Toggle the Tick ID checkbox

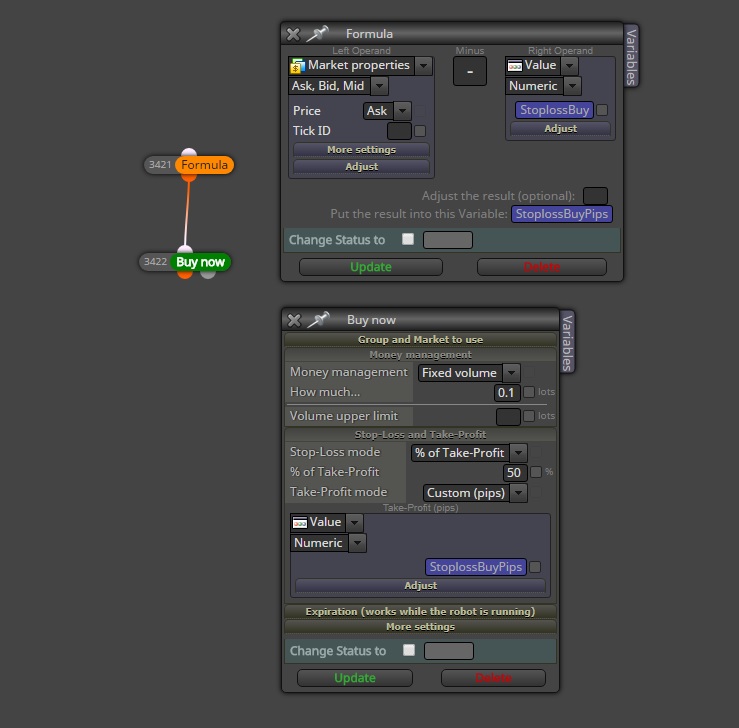tap(420, 131)
